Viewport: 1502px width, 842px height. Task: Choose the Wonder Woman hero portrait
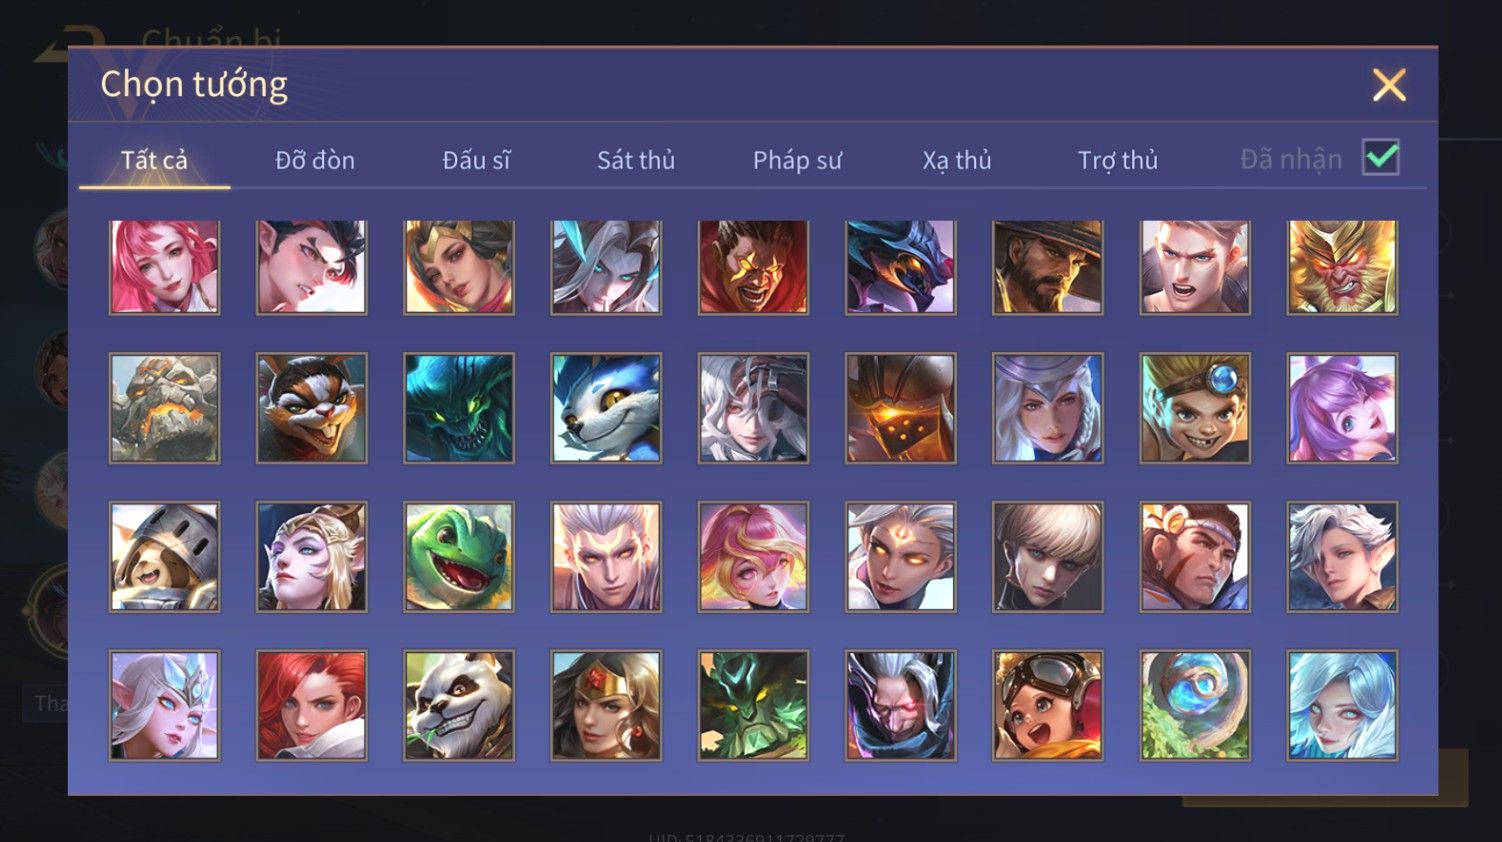(x=606, y=705)
